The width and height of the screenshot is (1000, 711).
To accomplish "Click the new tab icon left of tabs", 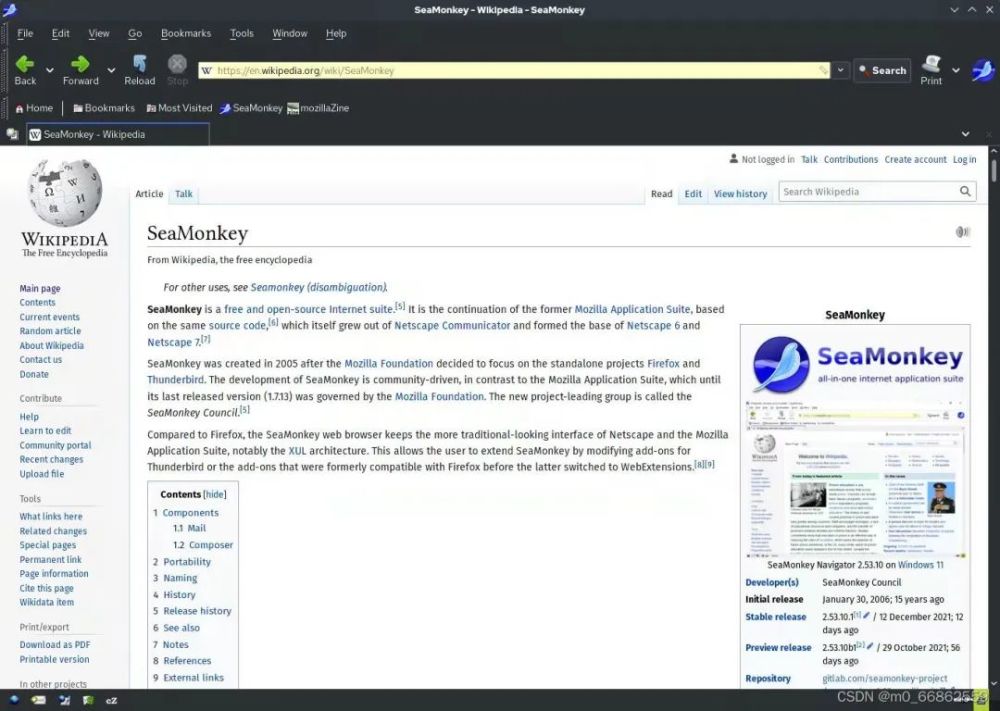I will tap(12, 134).
